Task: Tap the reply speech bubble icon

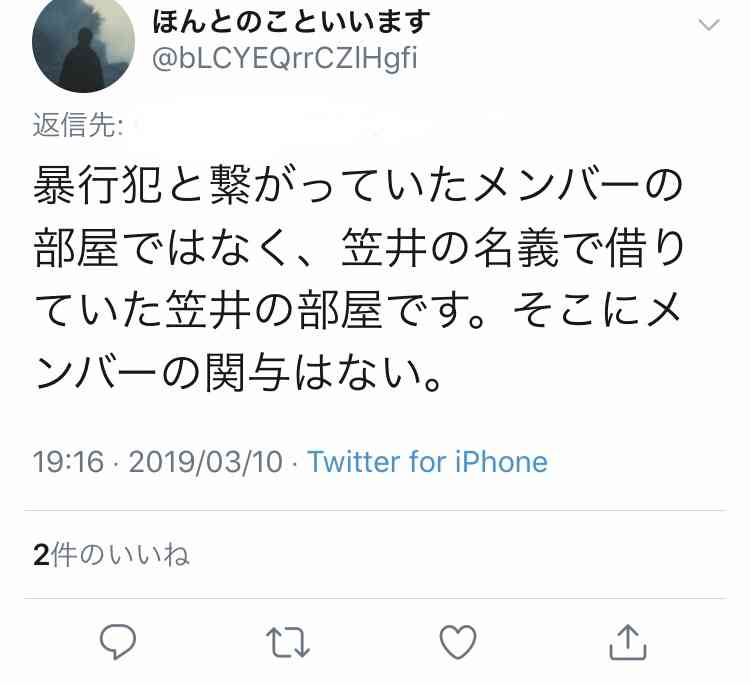Action: click(x=118, y=642)
